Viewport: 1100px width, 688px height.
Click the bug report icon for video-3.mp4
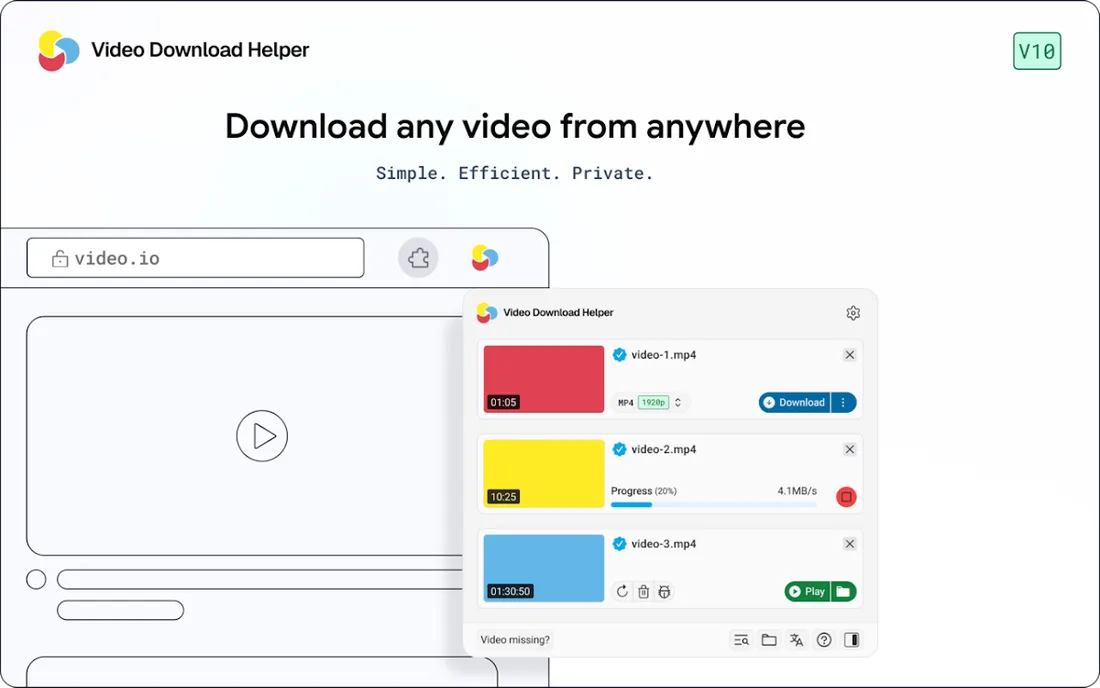[x=664, y=592]
